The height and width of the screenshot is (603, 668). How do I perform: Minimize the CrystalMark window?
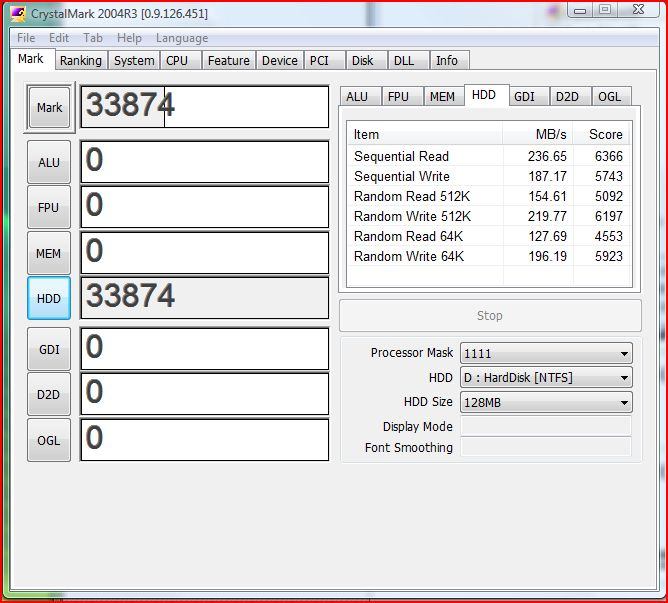click(x=580, y=10)
